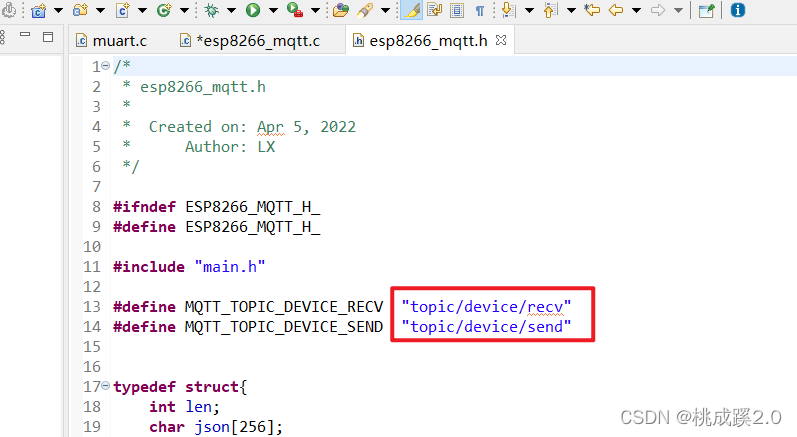Click the Pin Editor icon
797x437 pixels.
[x=707, y=10]
